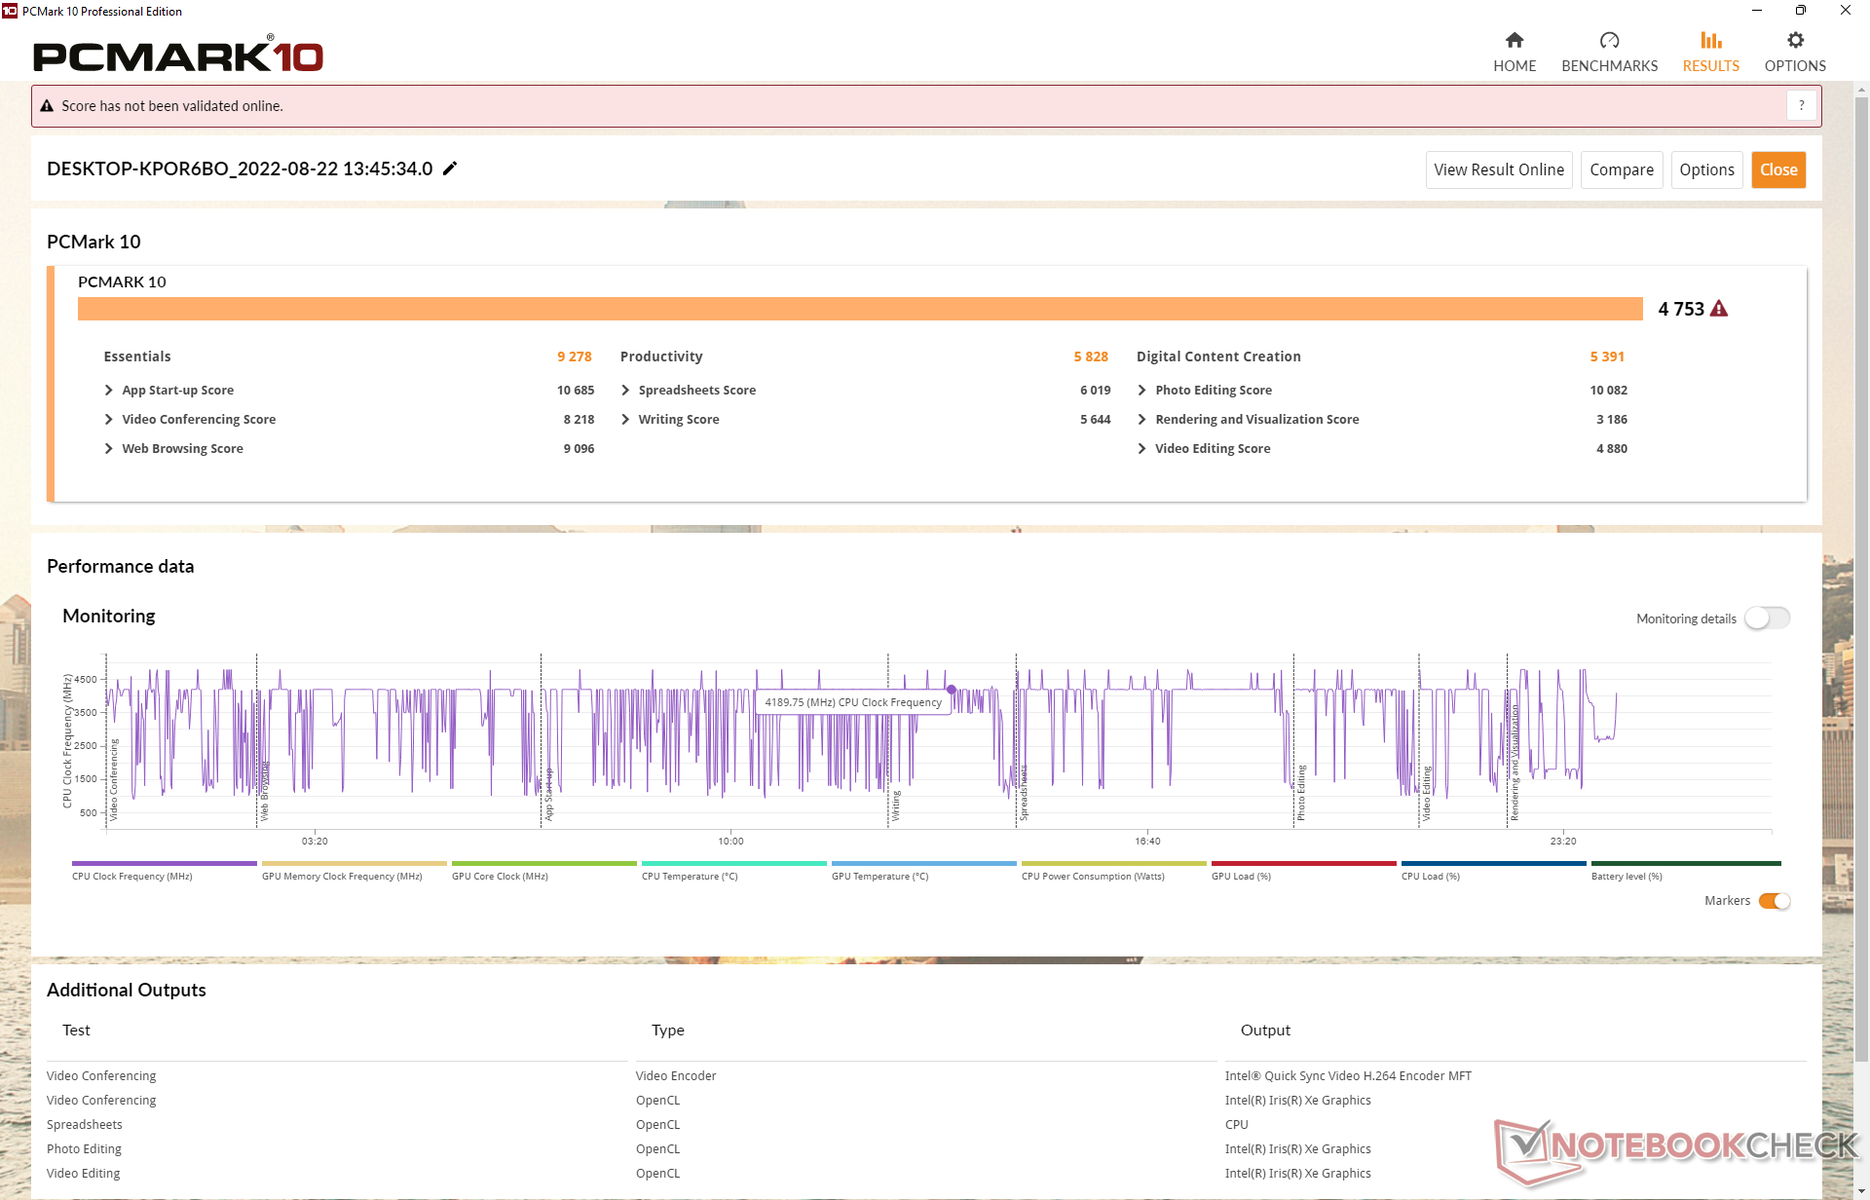Click the Compare button

[x=1621, y=170]
